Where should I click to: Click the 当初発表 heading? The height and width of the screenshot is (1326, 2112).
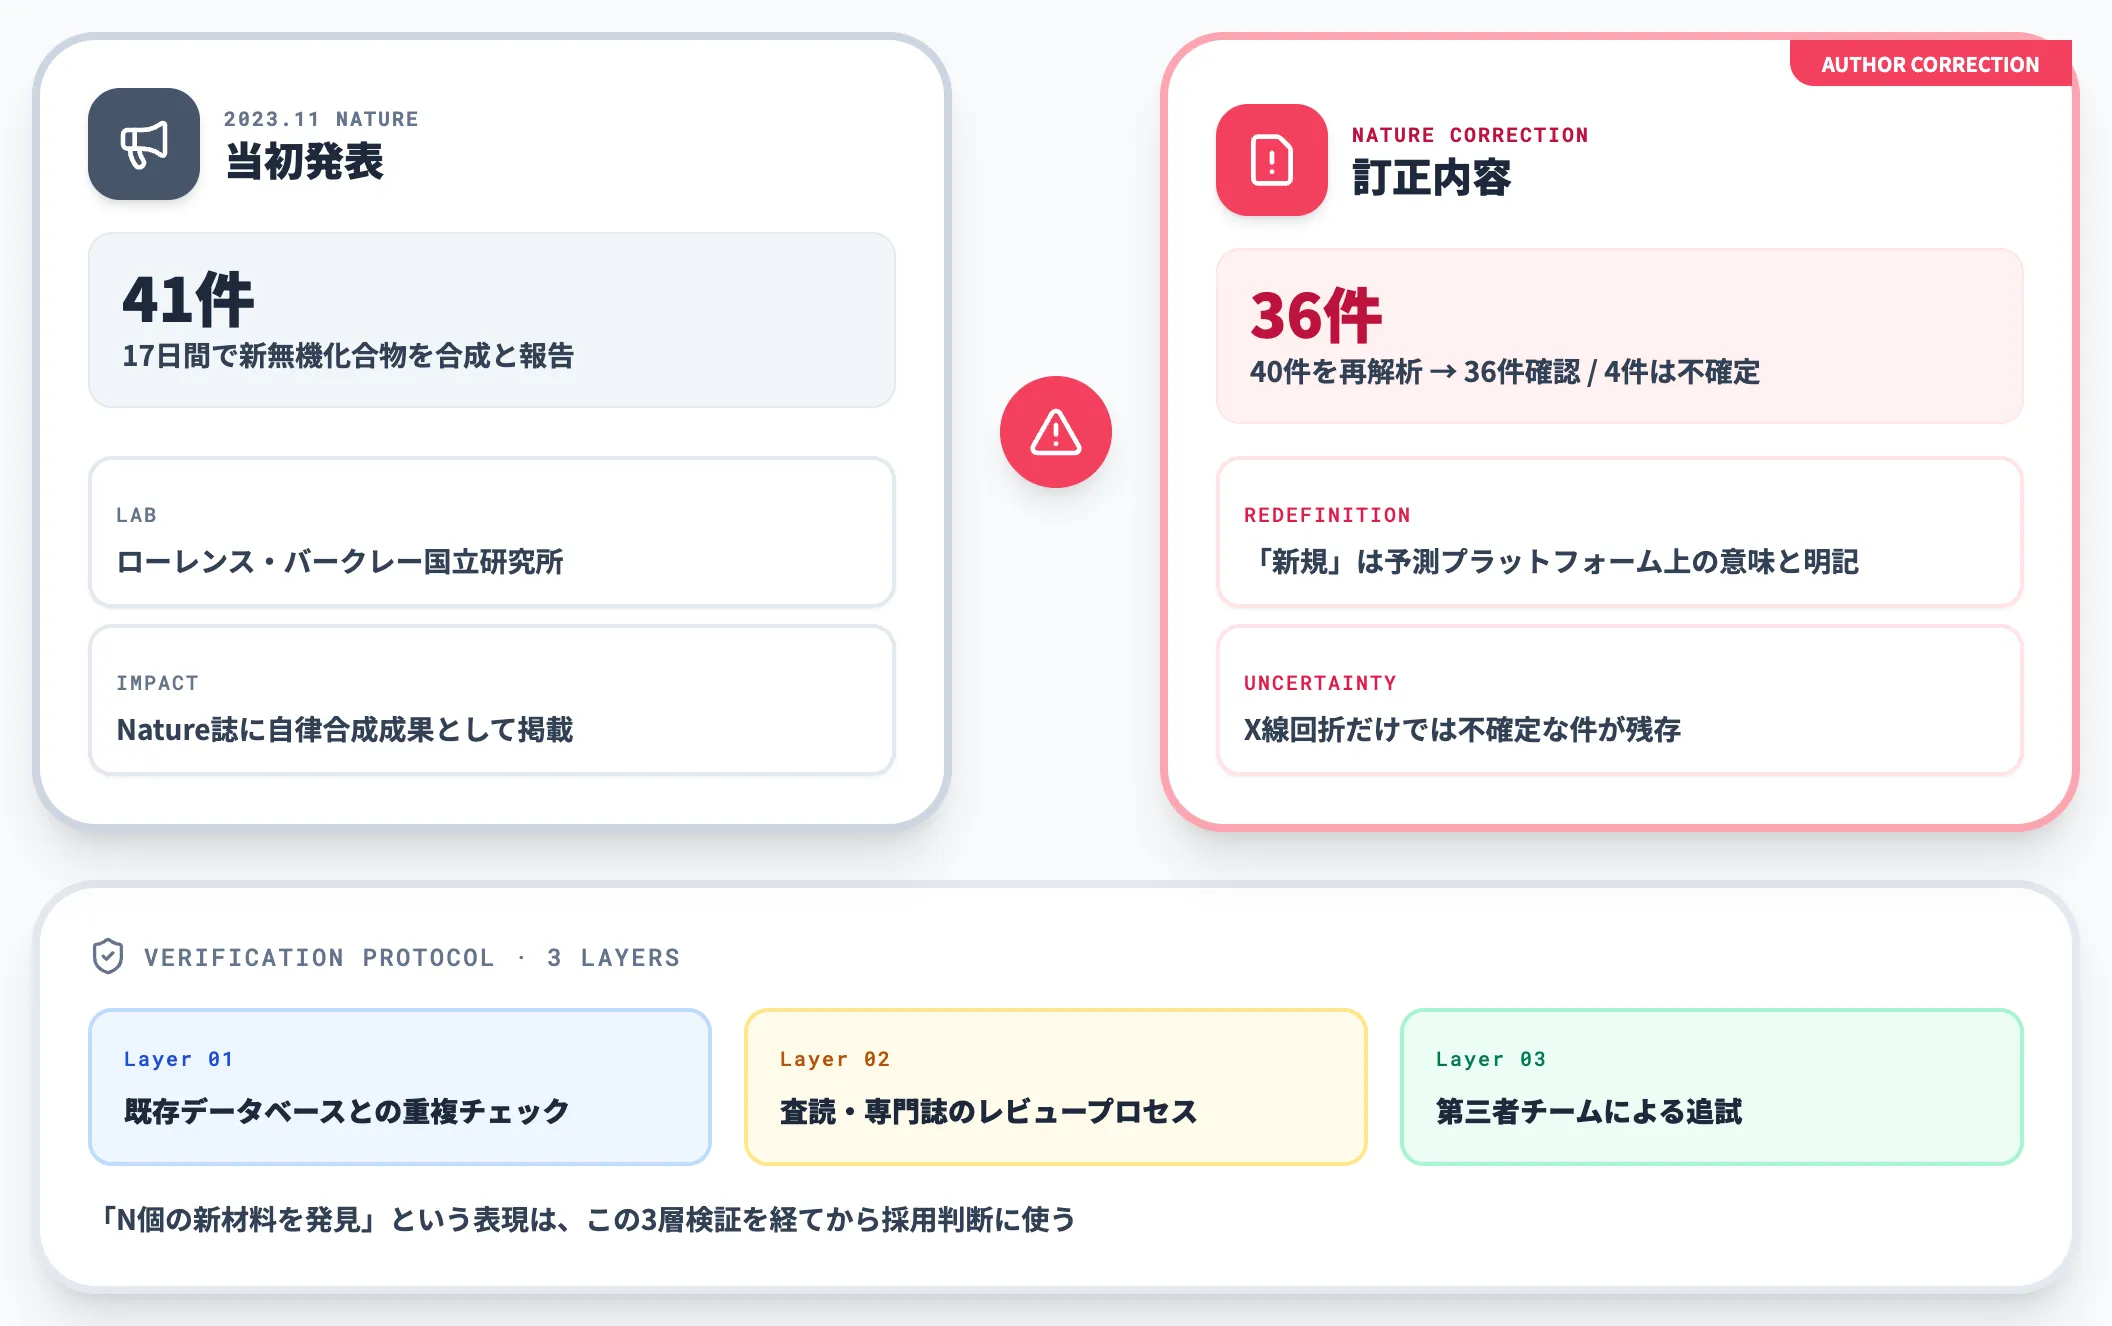tap(305, 162)
